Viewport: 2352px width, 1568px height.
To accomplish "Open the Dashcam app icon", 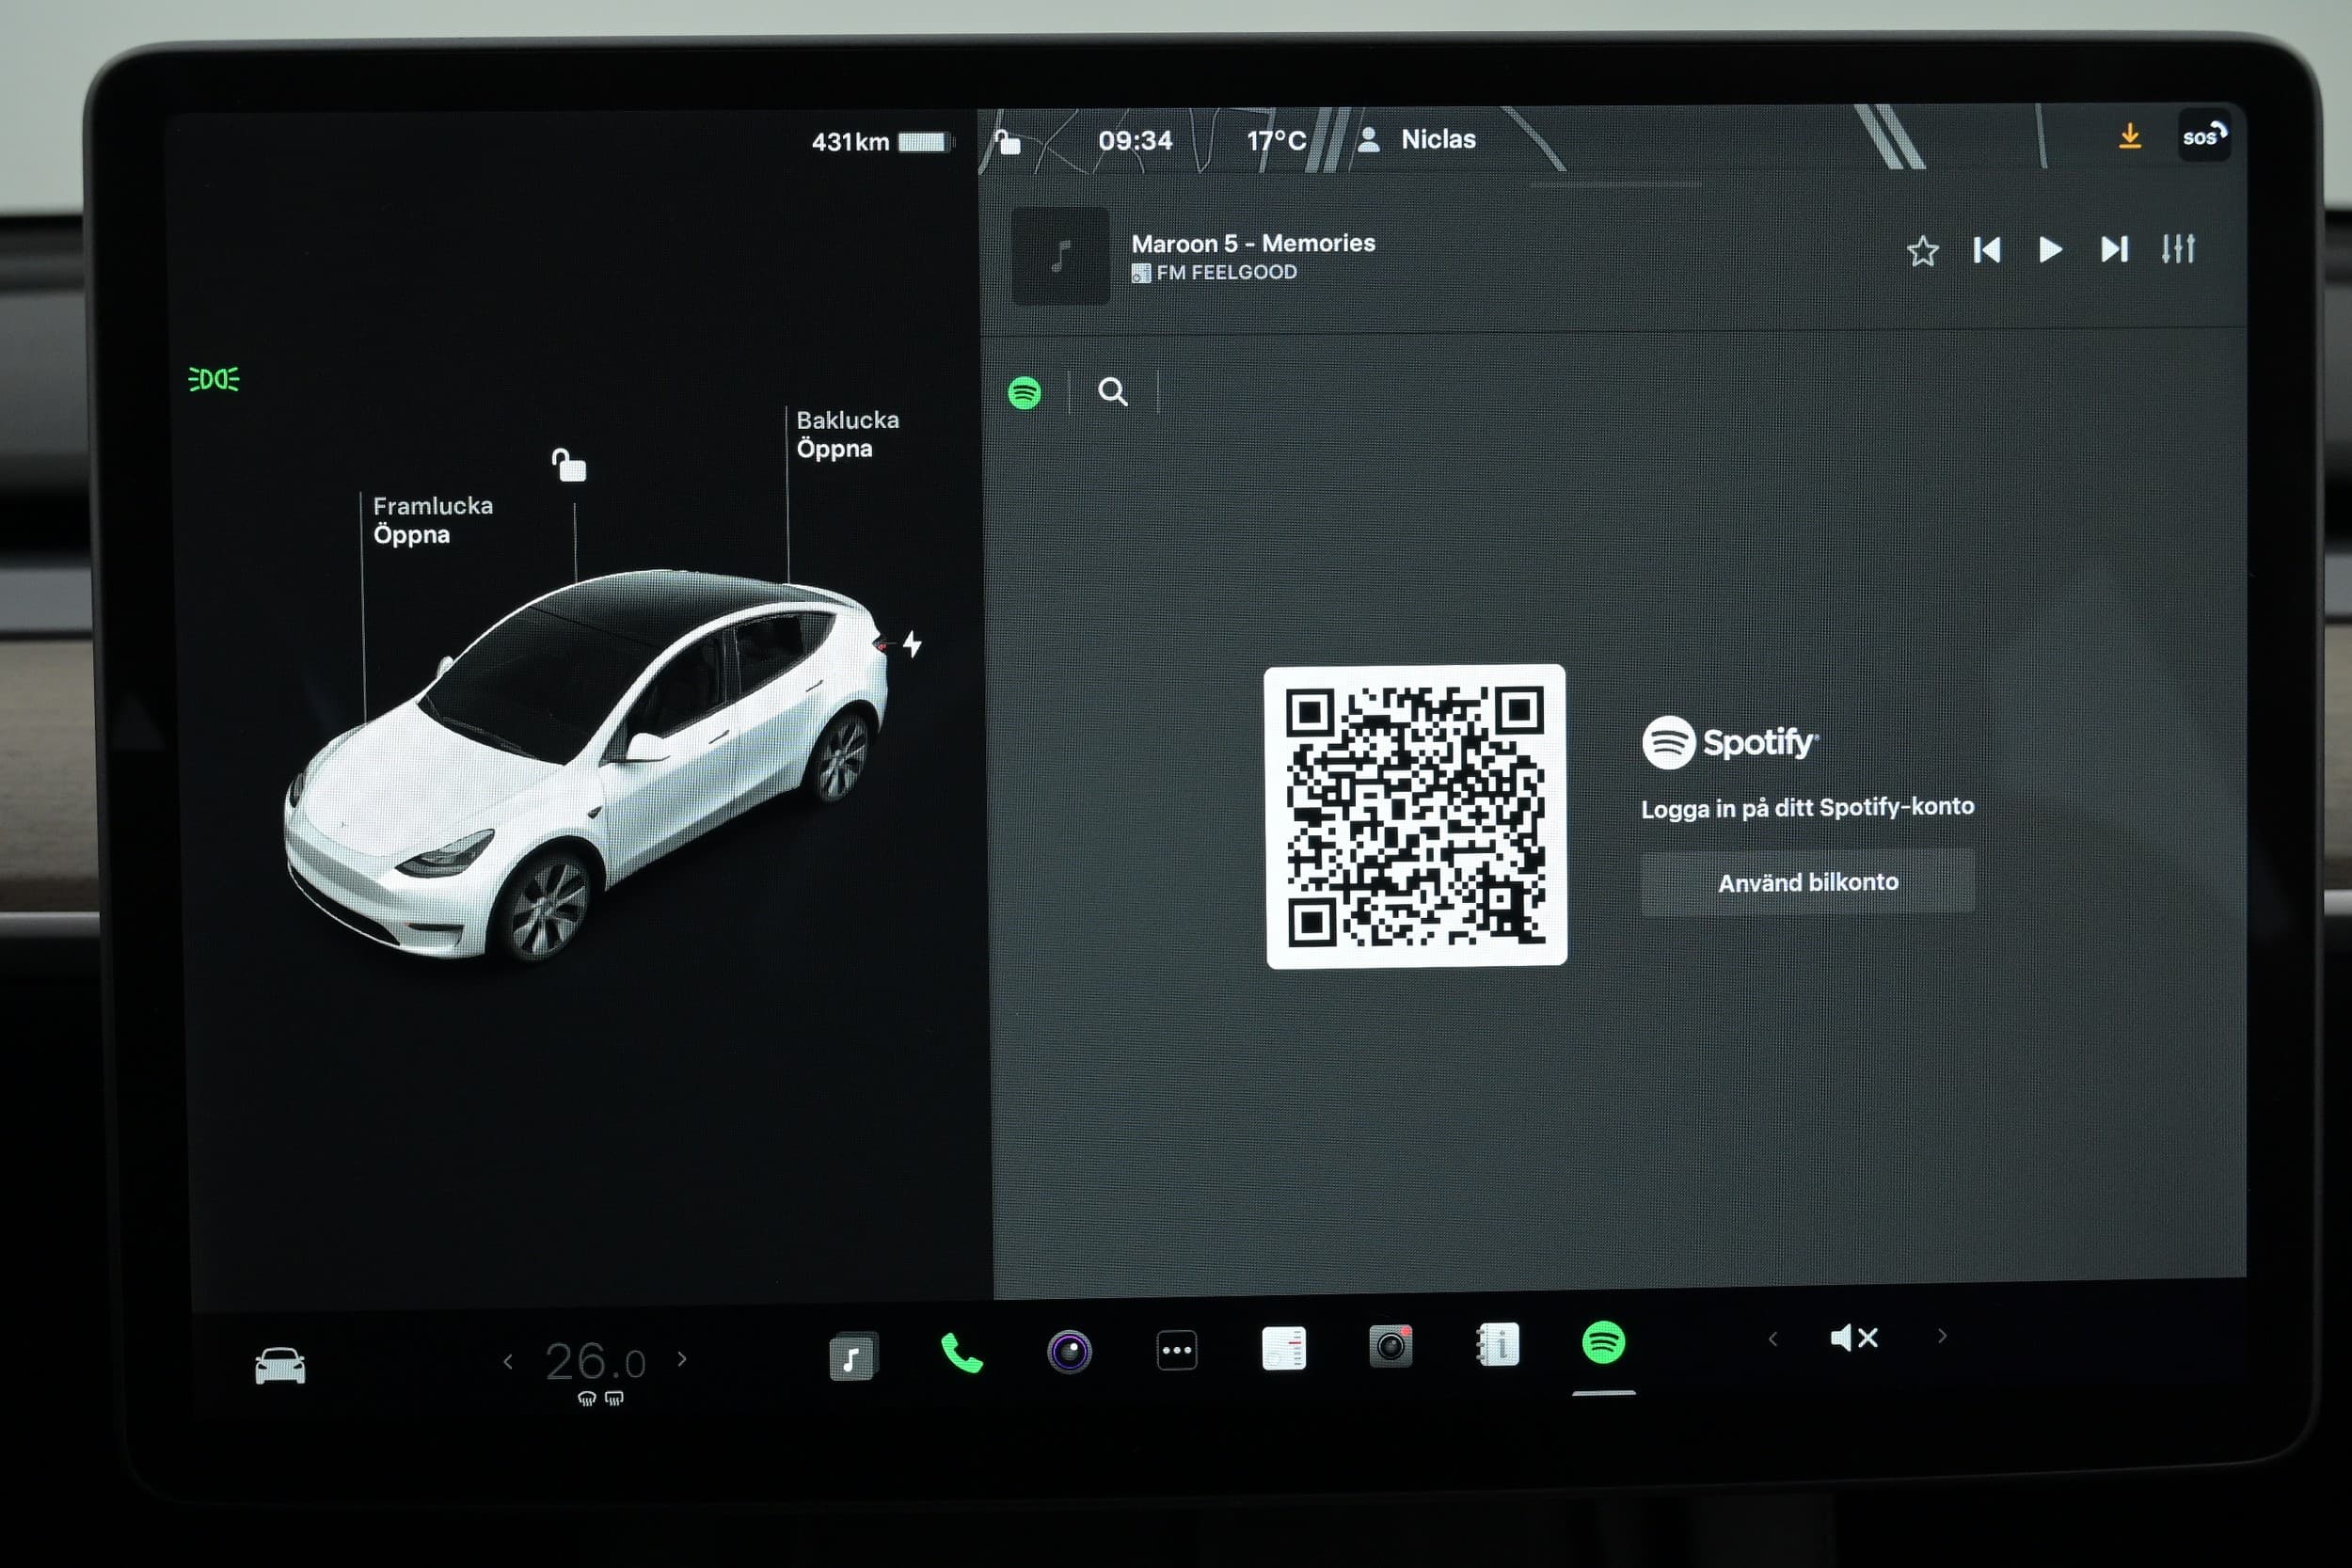I will coord(1390,1346).
